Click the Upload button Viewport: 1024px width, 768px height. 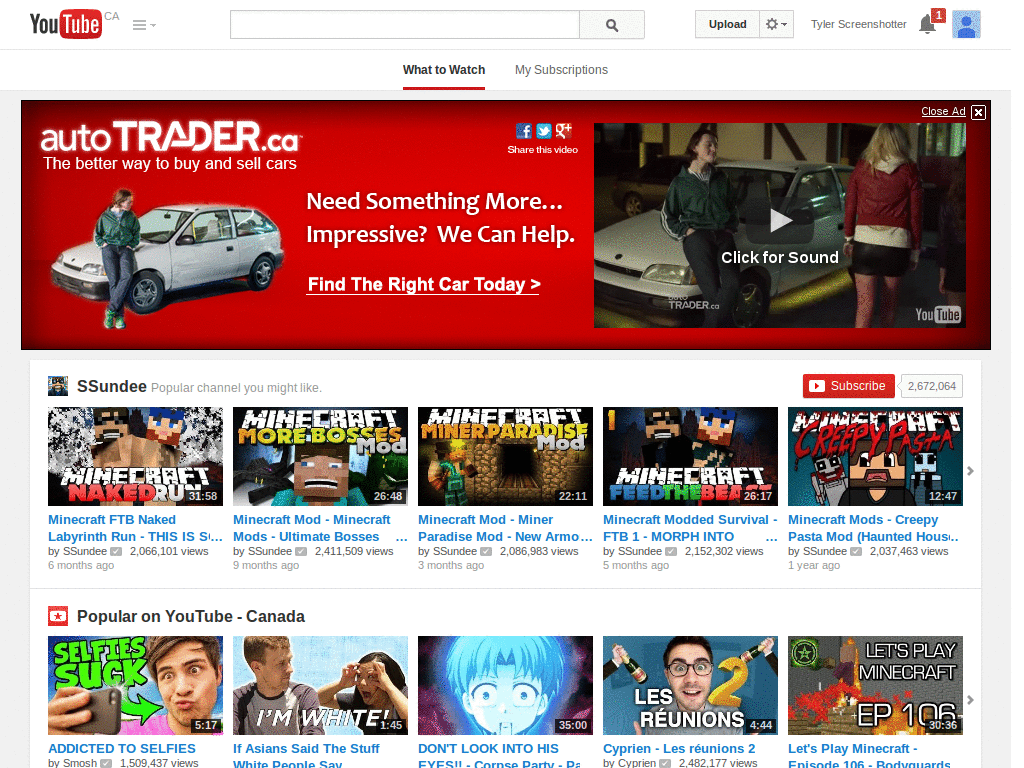[x=728, y=24]
